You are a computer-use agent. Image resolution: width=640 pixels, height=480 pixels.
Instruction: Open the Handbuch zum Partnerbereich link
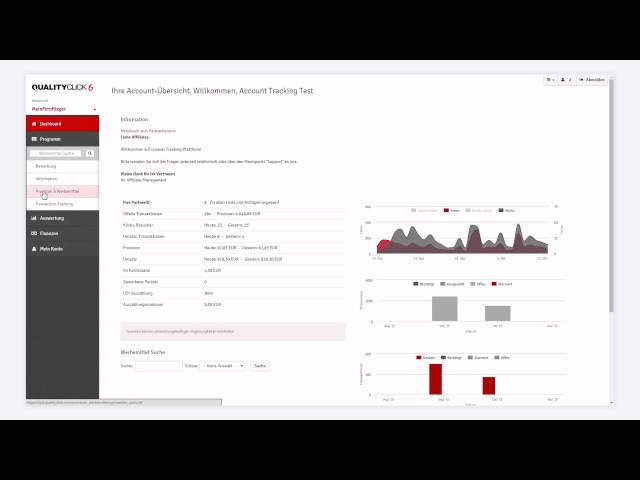[x=148, y=131]
